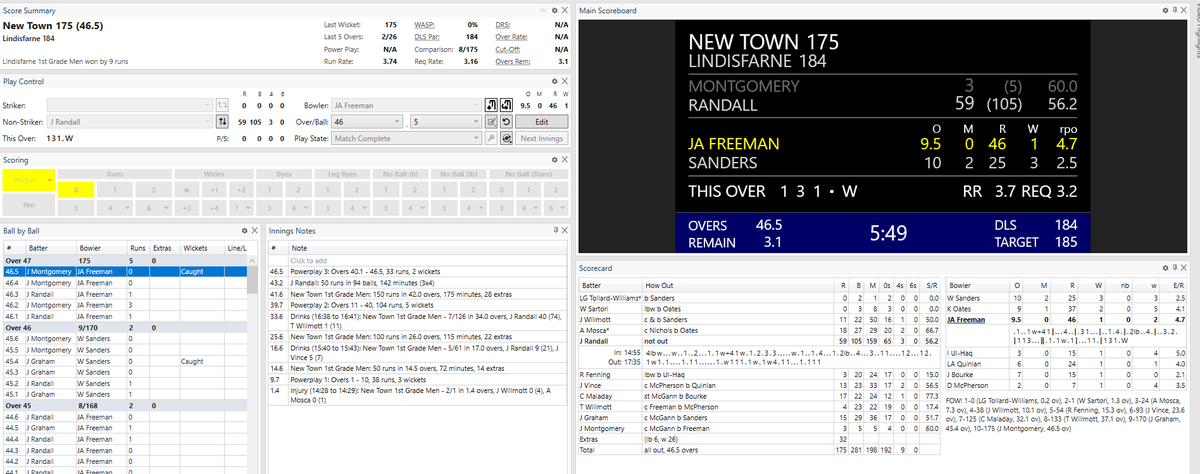
Task: Click yellow 0 runs button
Action: tap(76, 189)
